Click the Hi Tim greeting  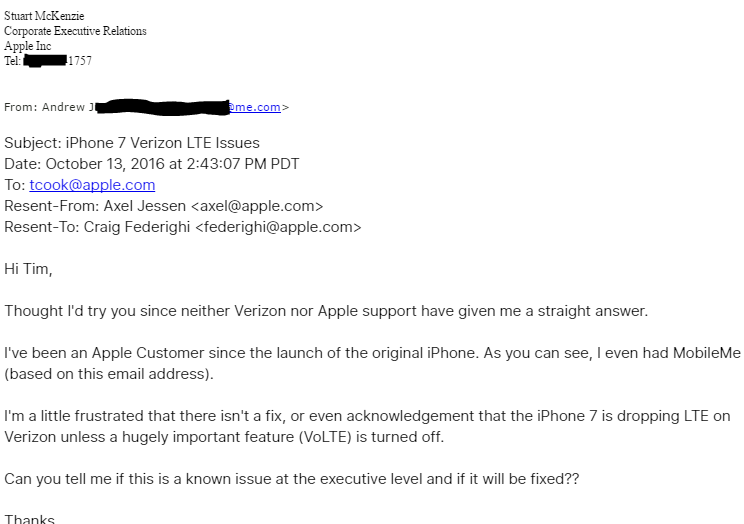(27, 269)
